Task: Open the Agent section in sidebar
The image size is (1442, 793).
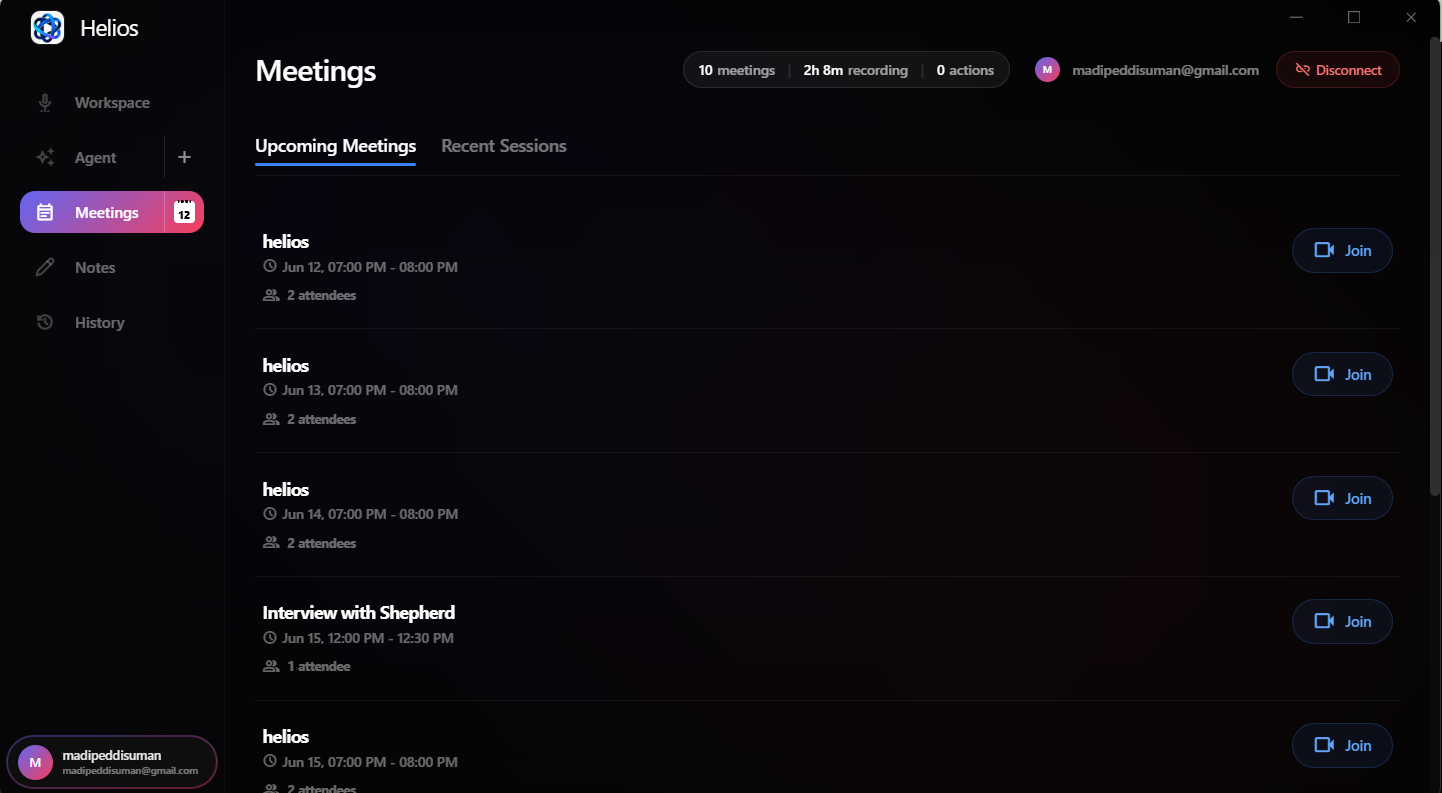Action: 92,158
